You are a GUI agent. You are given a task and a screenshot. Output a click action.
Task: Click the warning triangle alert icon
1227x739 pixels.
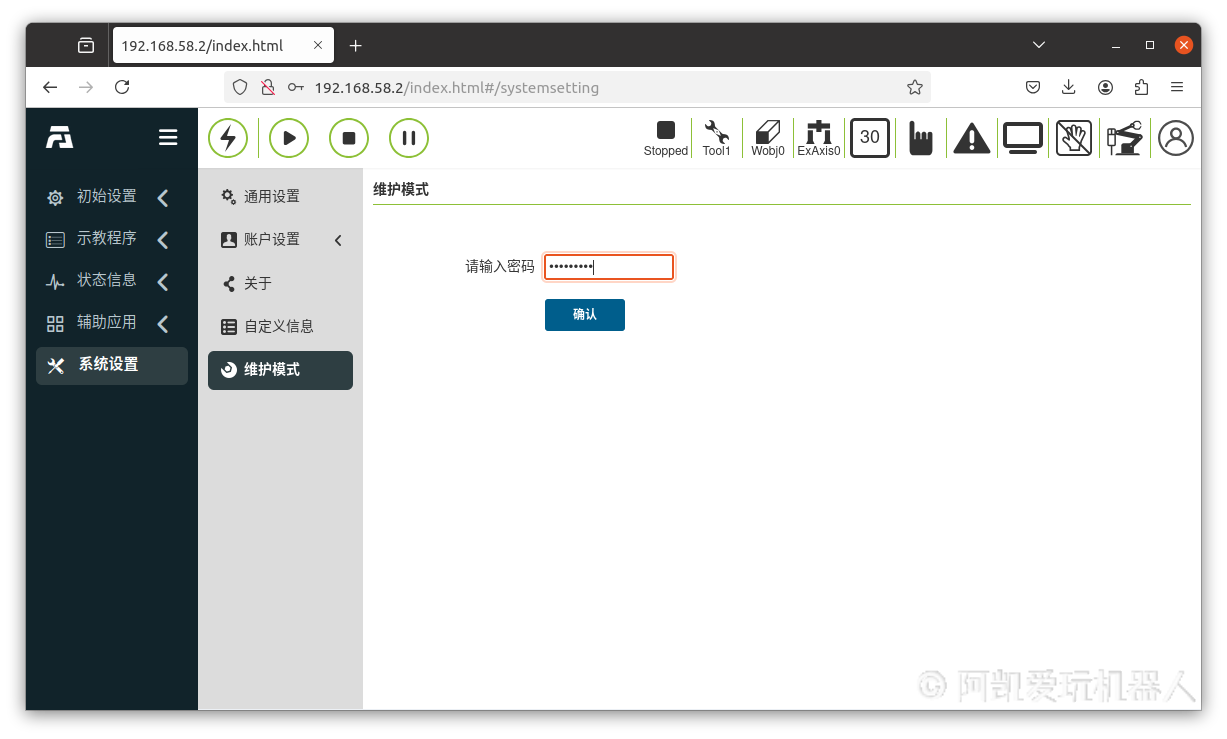point(971,138)
